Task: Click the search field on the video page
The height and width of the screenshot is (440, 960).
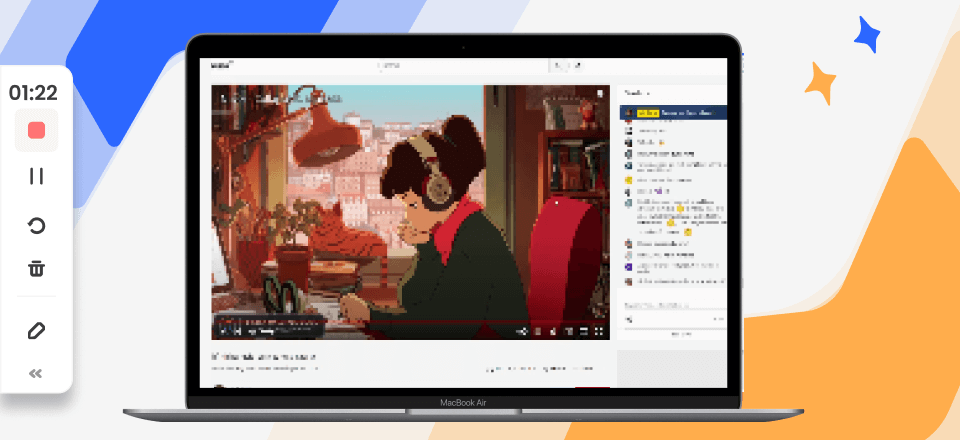Action: click(x=463, y=65)
